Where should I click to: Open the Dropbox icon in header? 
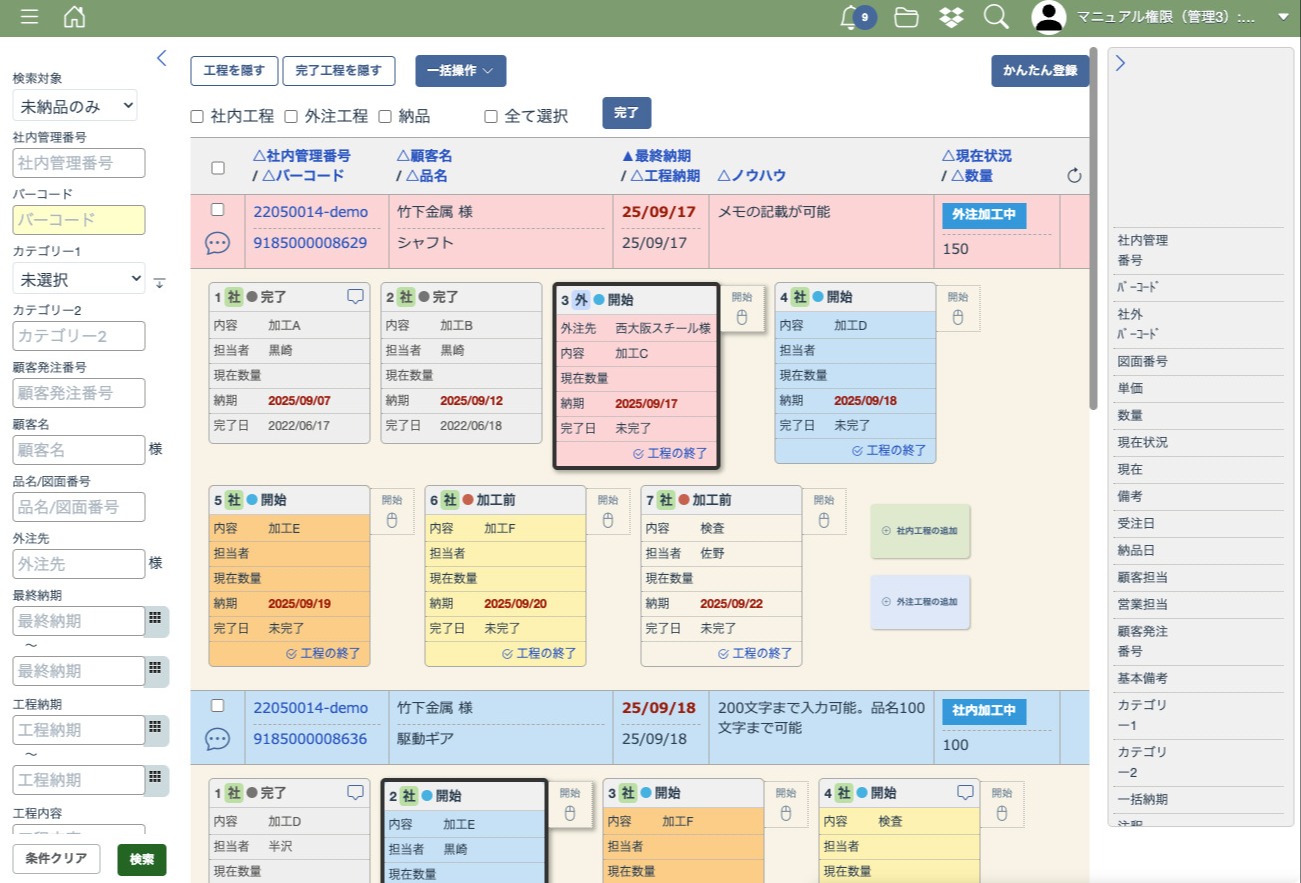coord(951,17)
